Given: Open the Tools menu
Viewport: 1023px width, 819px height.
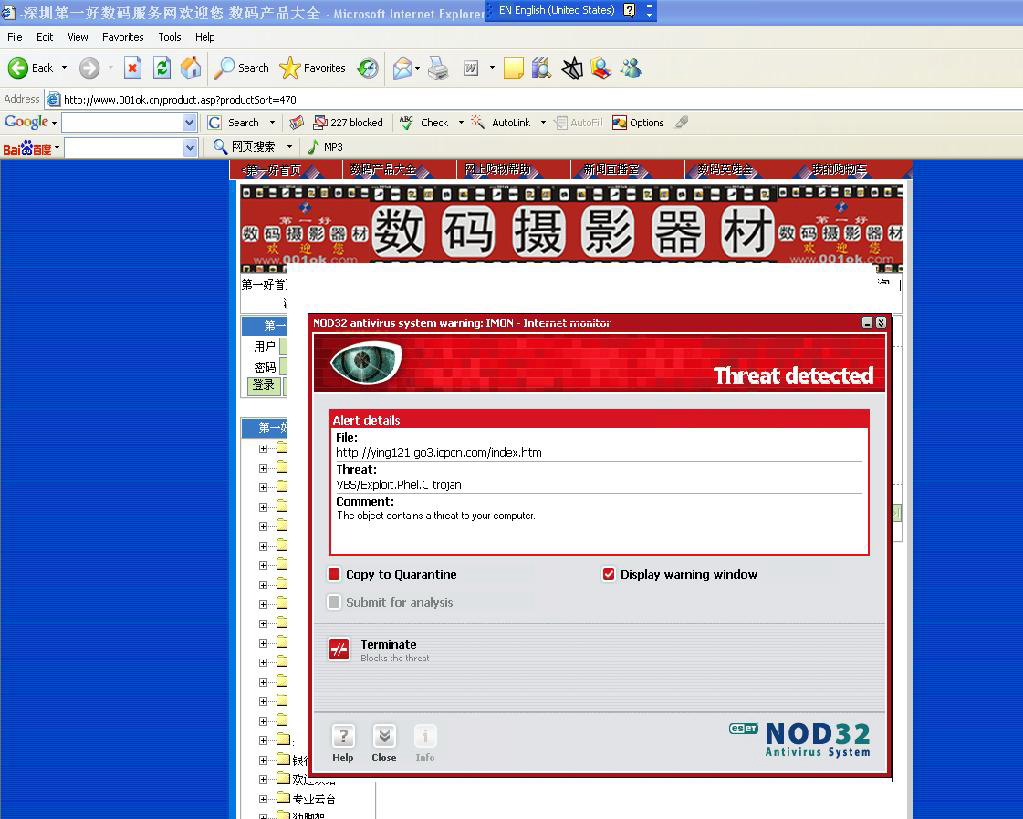Looking at the screenshot, I should tap(170, 37).
